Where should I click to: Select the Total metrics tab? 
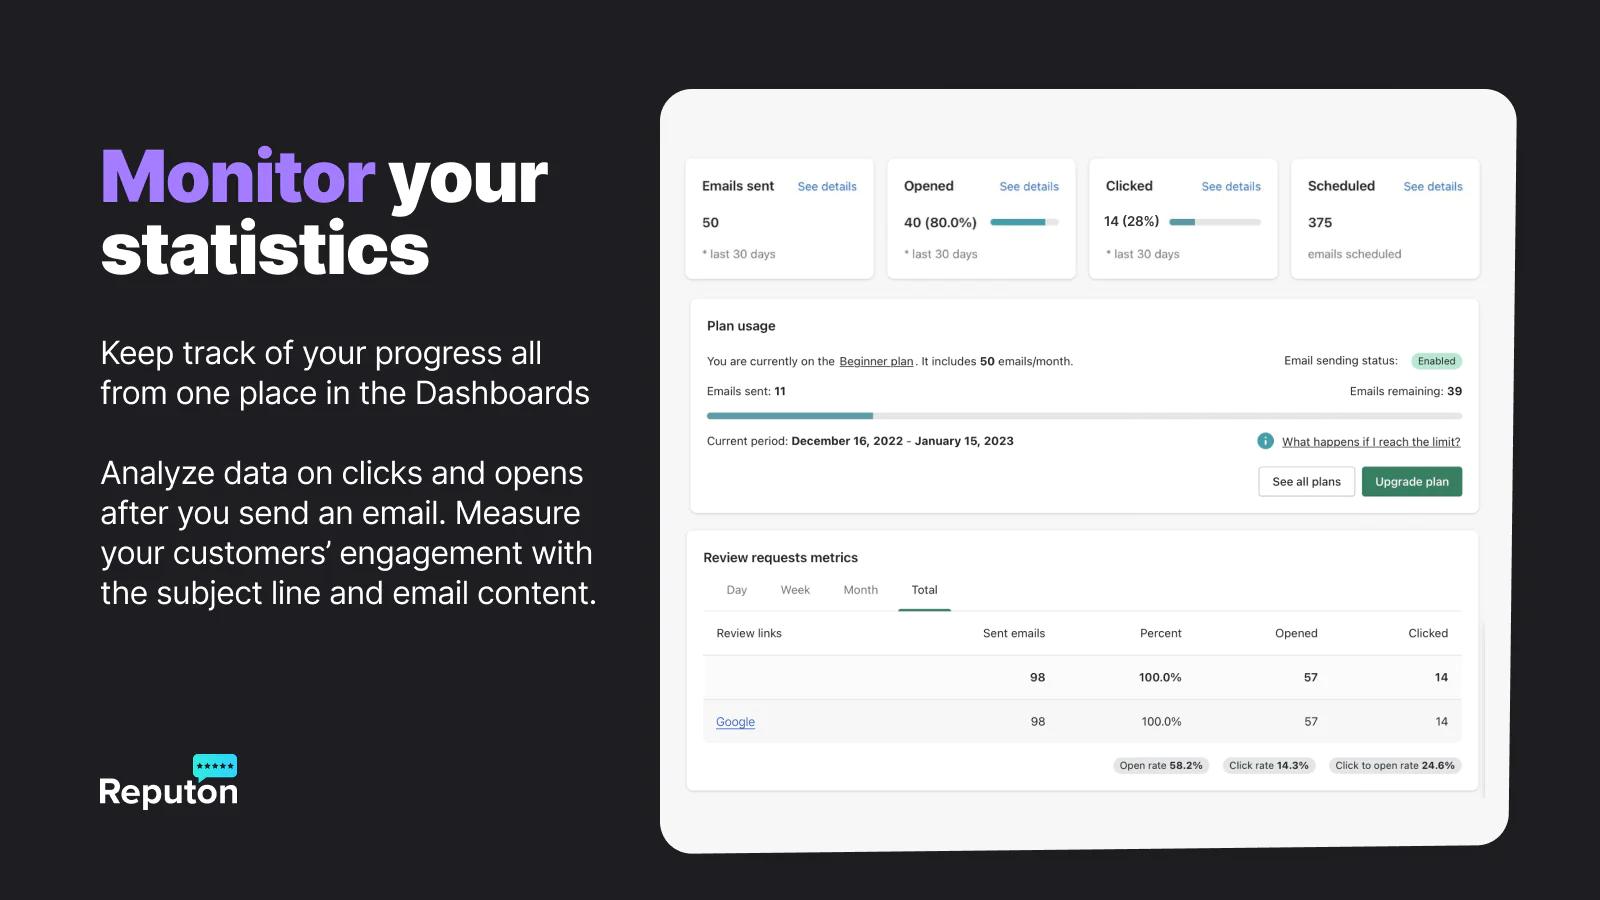pyautogui.click(x=924, y=590)
